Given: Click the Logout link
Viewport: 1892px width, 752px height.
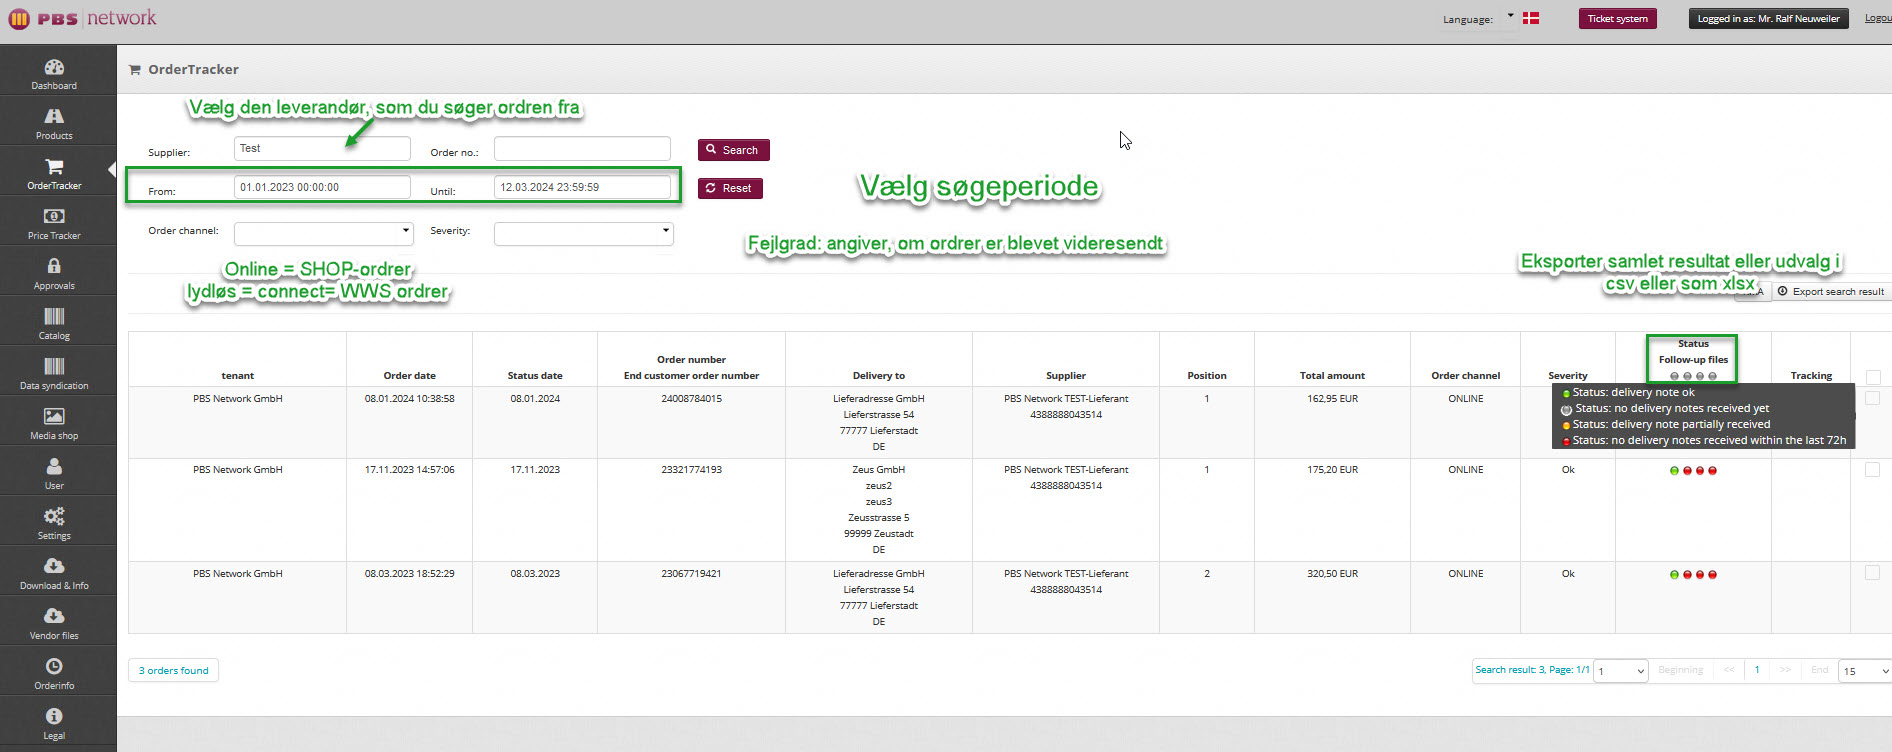Looking at the screenshot, I should point(1878,18).
